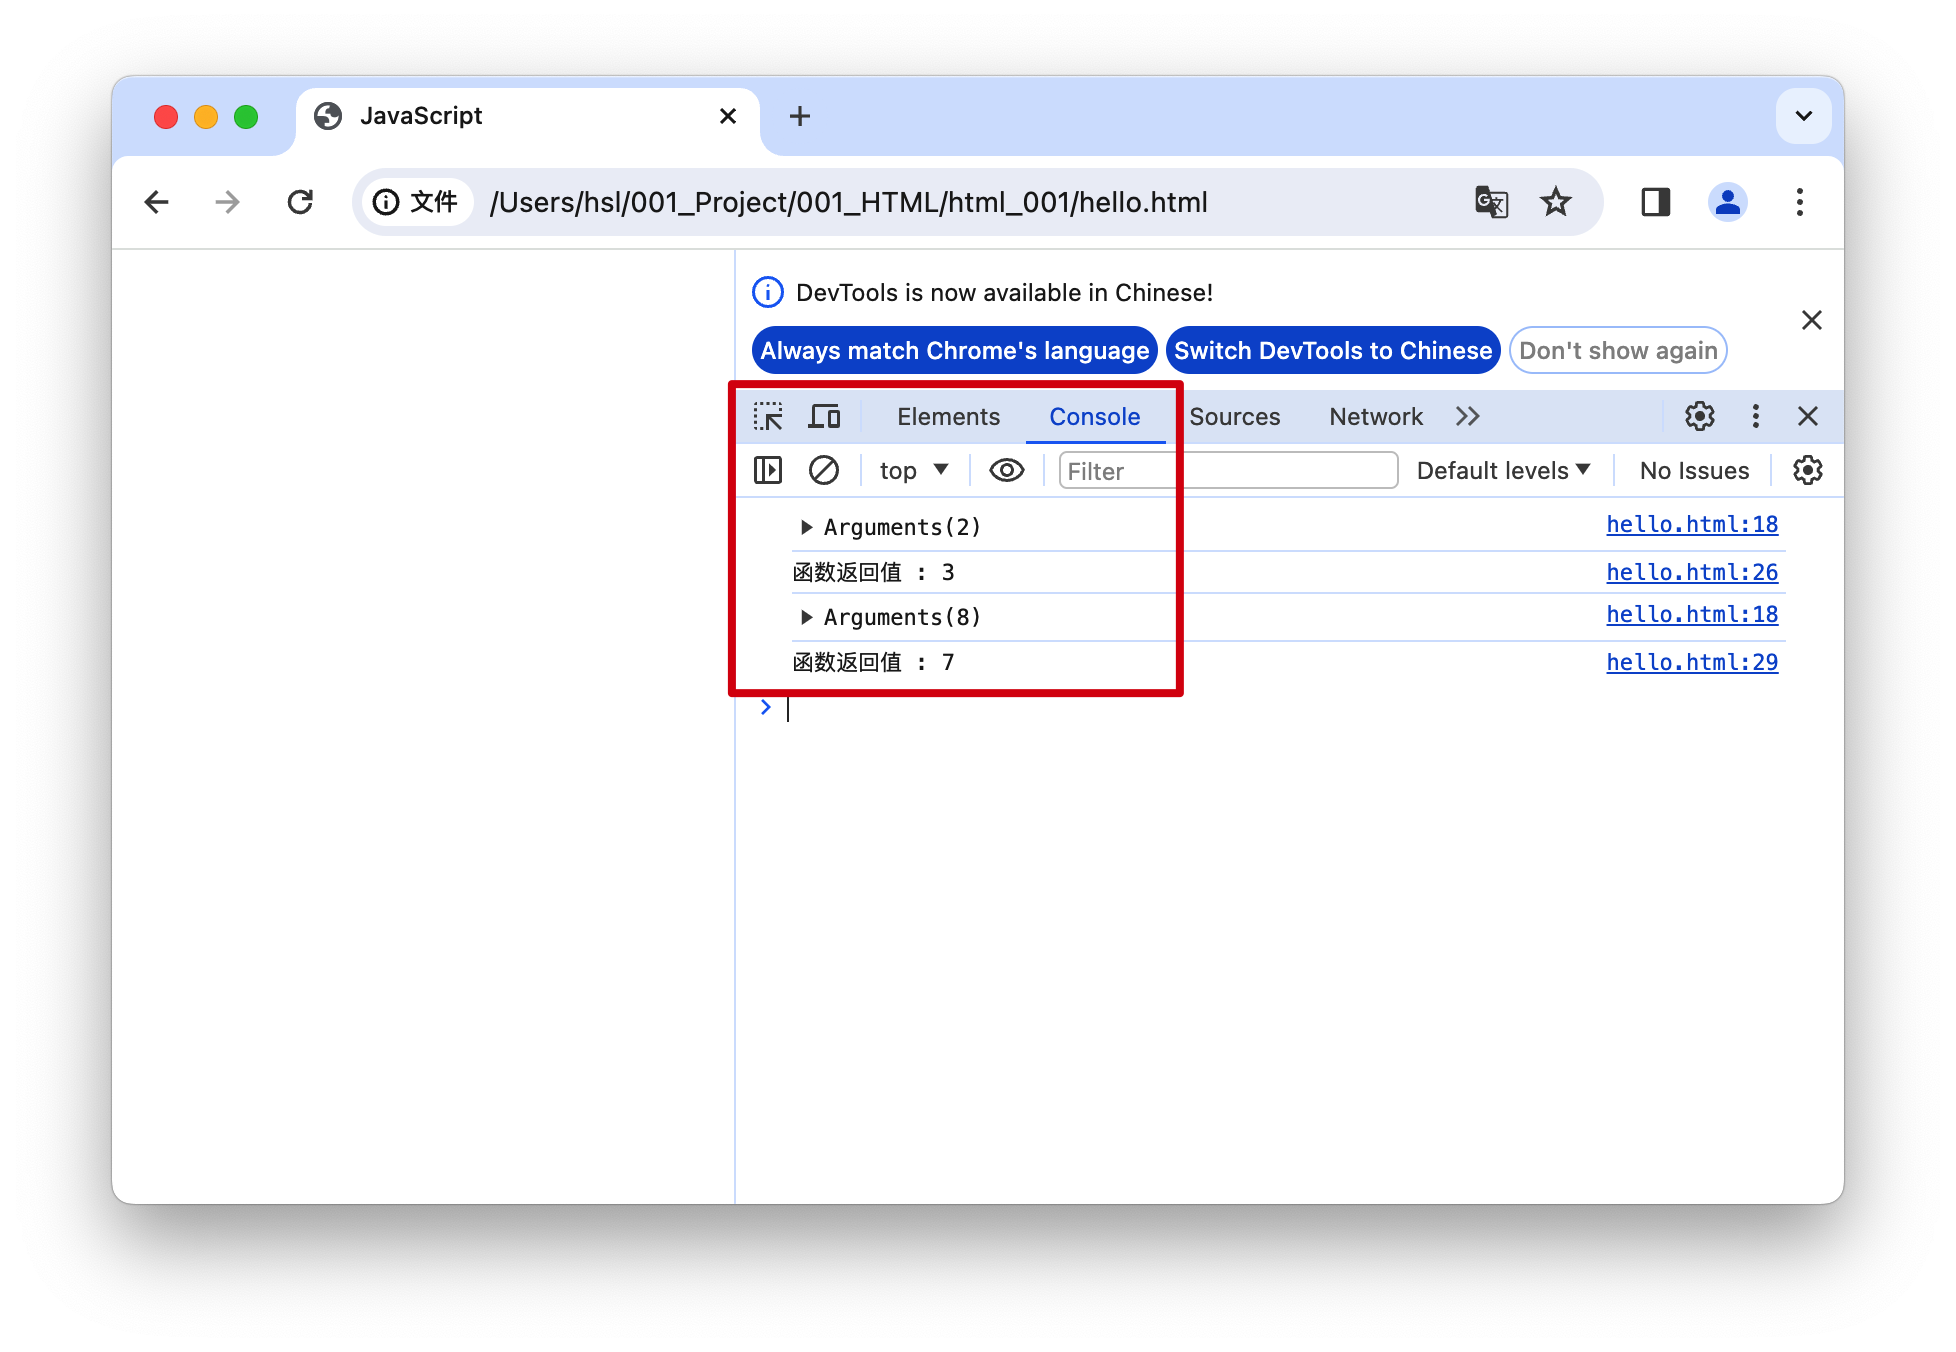Click the Google Translate page icon
Image resolution: width=1956 pixels, height=1352 pixels.
point(1491,202)
